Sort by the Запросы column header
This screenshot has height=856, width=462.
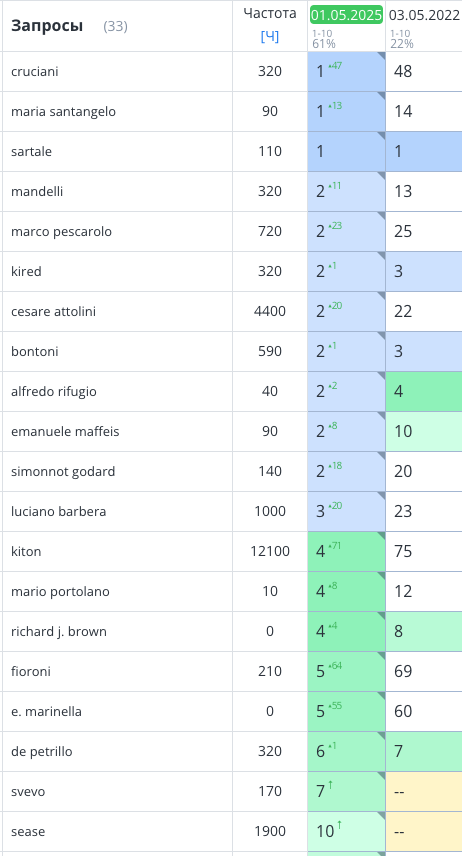[47, 26]
